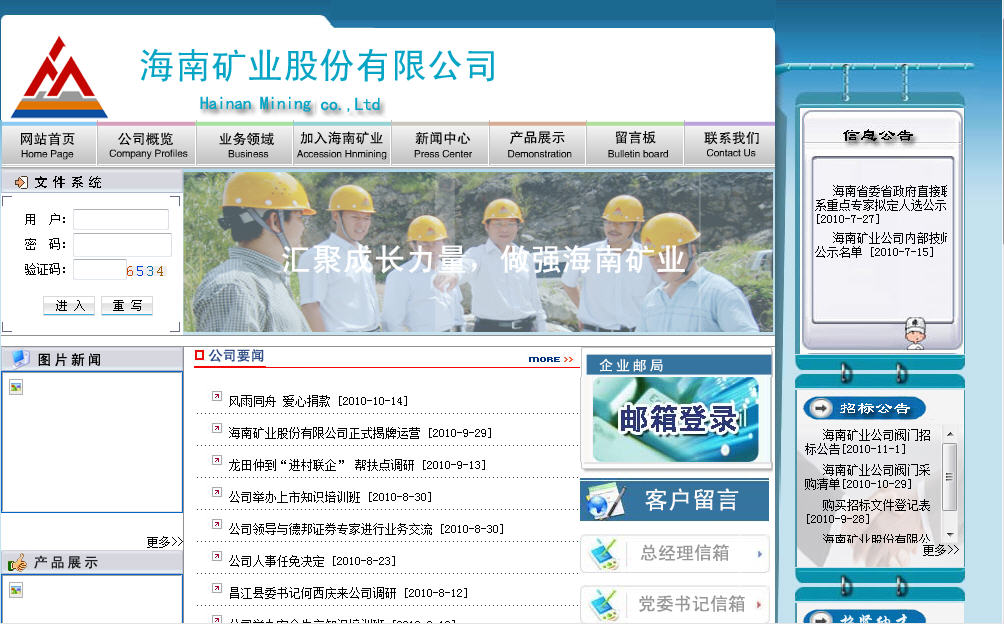1004x625 pixels.
Task: Open the 公司概览 Company Profiles menu
Action: (147, 145)
